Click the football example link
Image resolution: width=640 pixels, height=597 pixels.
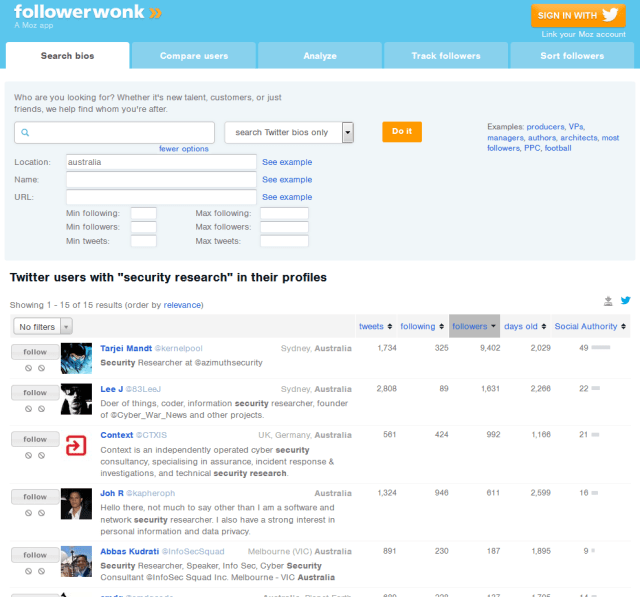558,148
